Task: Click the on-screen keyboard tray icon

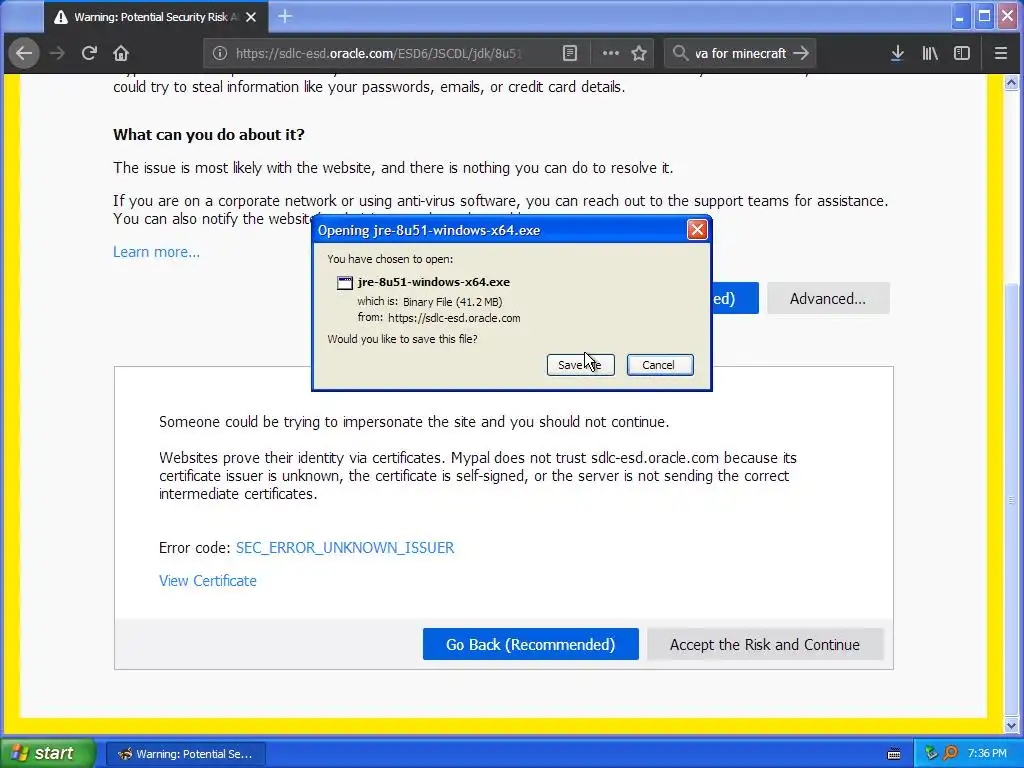Action: point(894,754)
